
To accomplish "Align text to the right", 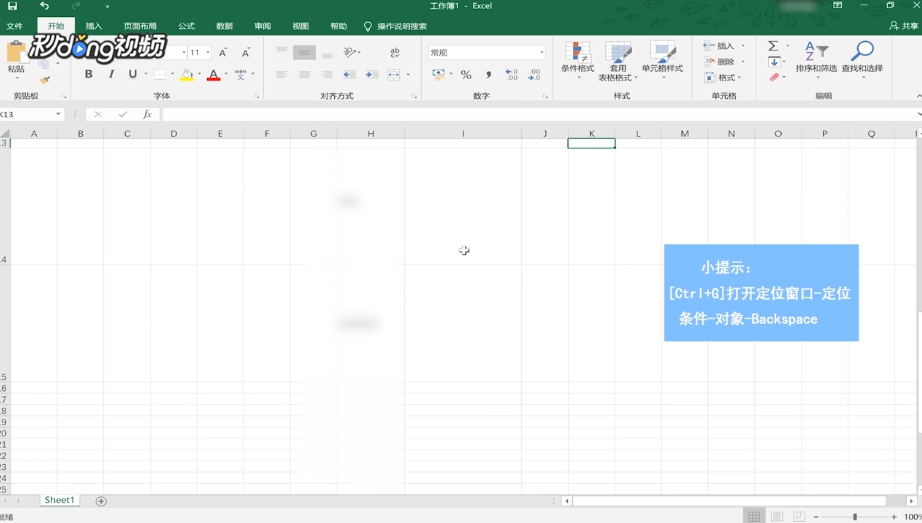I will pos(326,74).
